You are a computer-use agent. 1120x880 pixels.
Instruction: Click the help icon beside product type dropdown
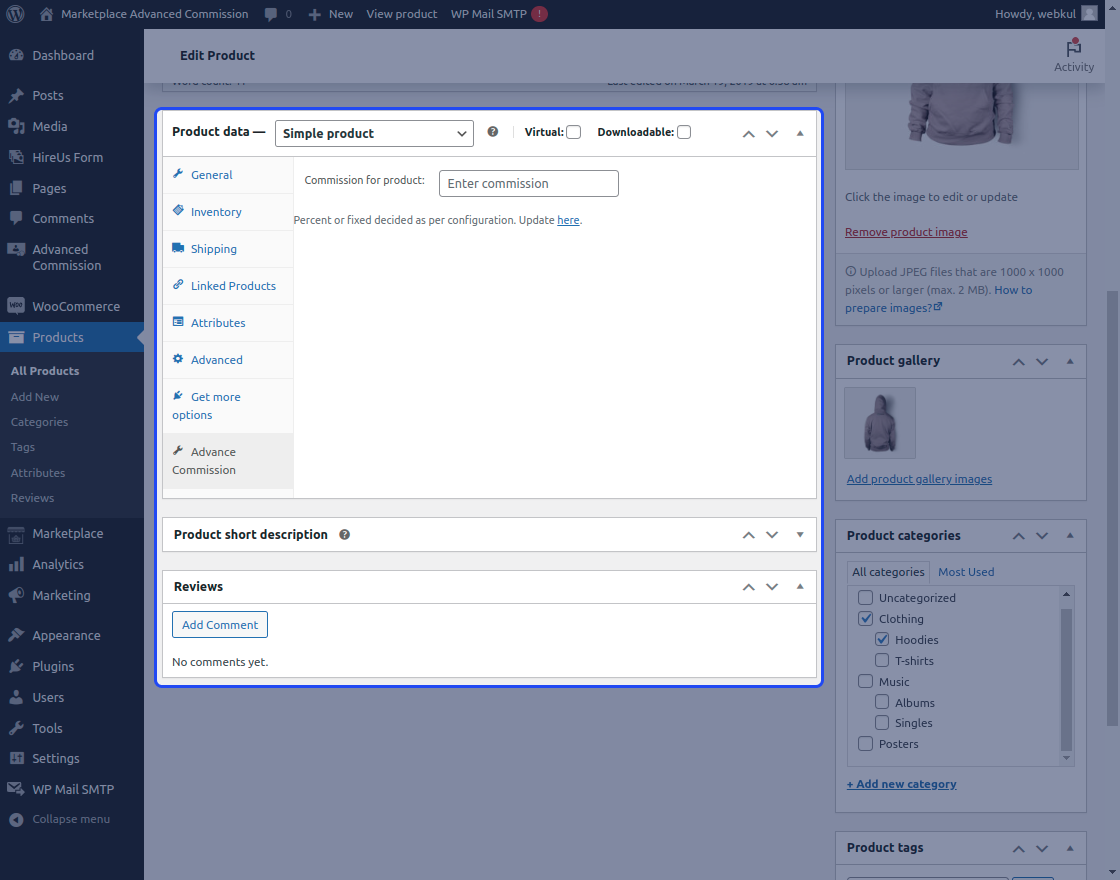click(493, 131)
